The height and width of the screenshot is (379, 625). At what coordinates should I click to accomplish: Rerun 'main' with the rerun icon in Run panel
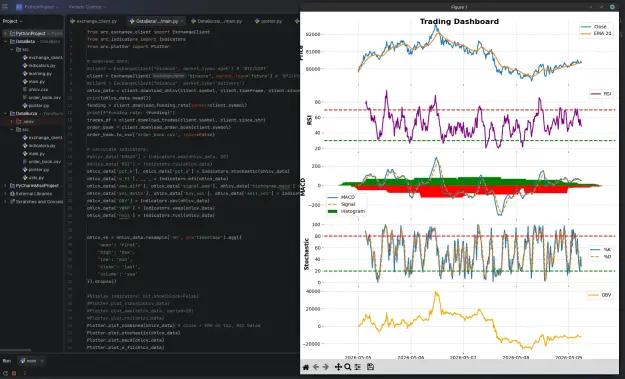coord(6,373)
